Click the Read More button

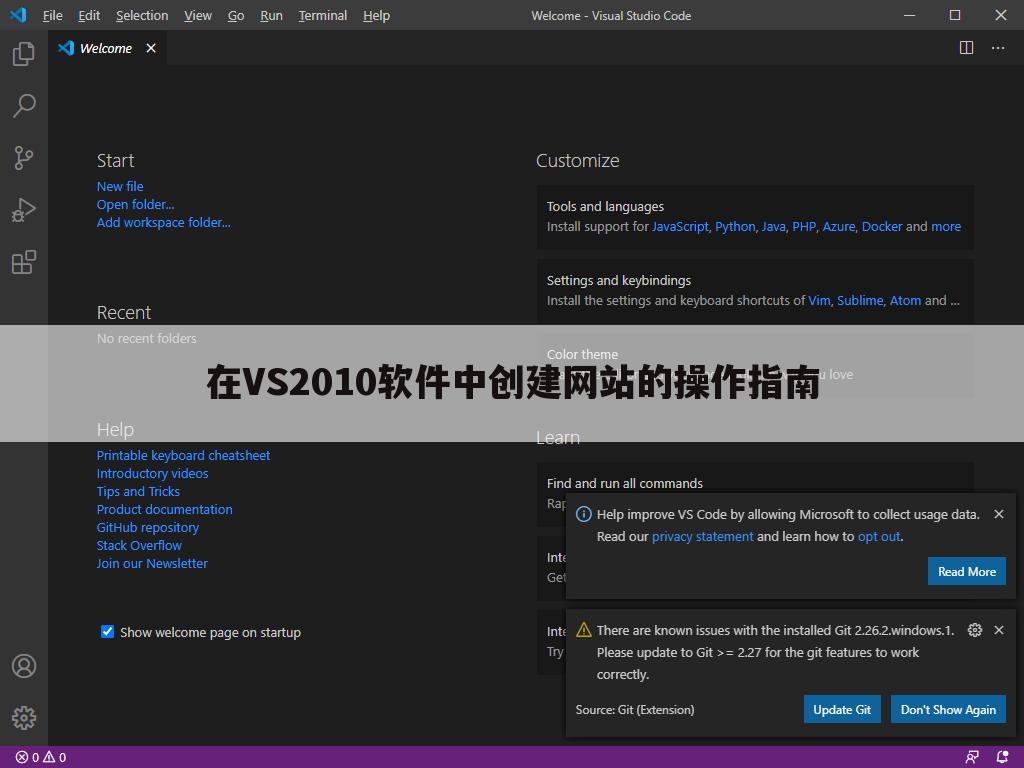coord(966,571)
